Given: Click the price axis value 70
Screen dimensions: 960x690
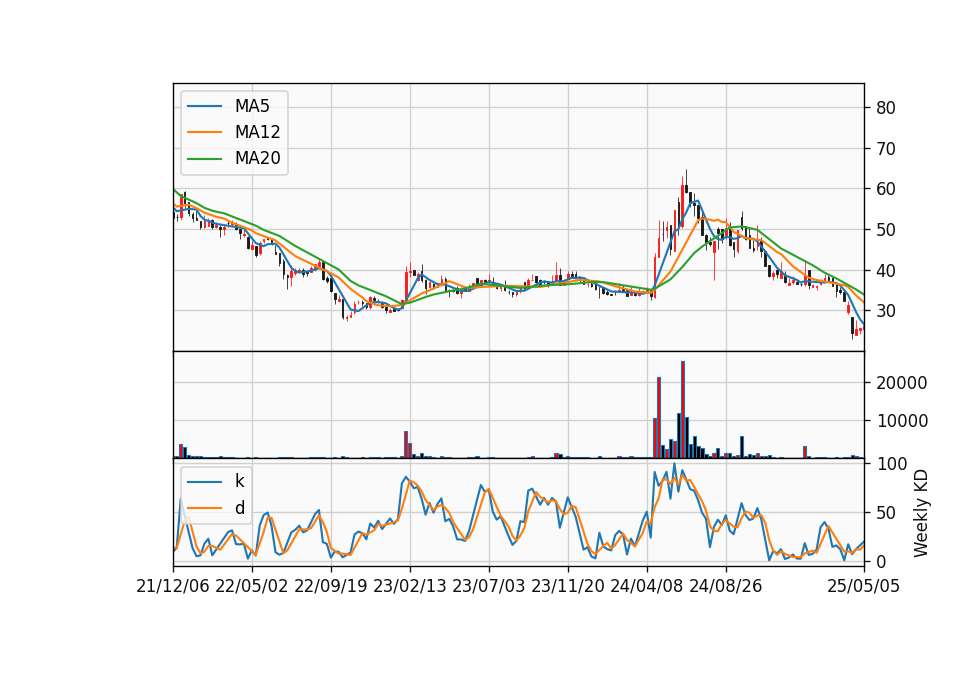Looking at the screenshot, I should point(886,148).
